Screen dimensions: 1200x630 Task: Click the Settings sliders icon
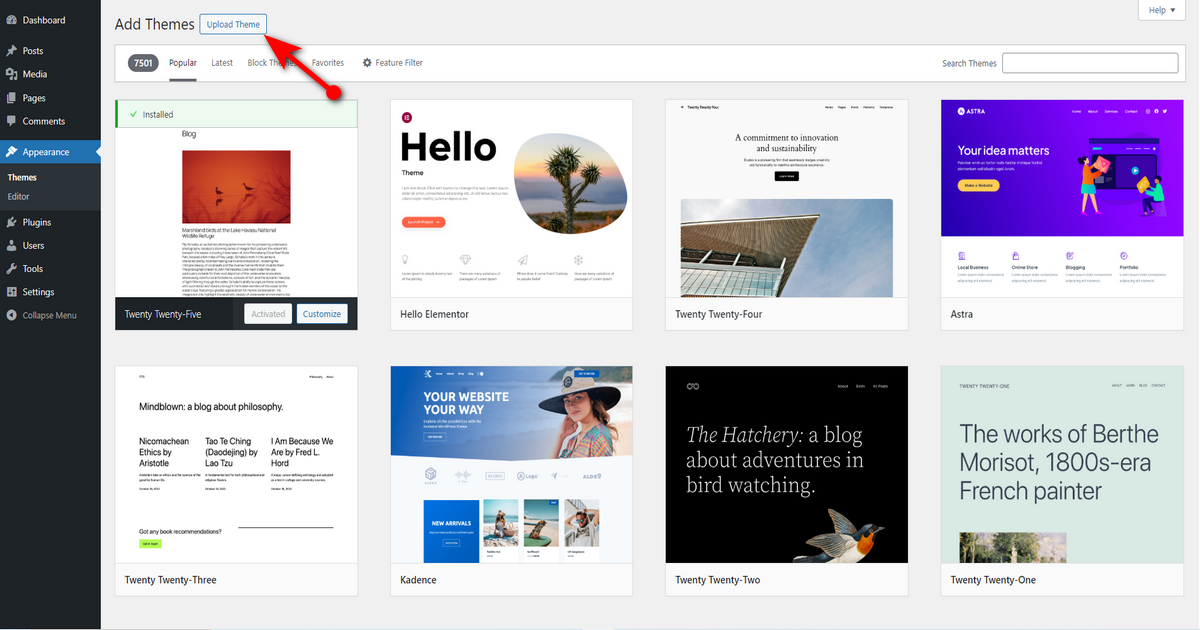tap(11, 292)
